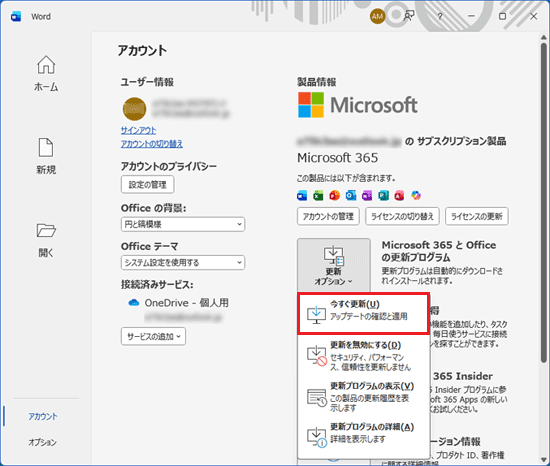Collapse the 更新オプション dropdown button
Image resolution: width=550 pixels, height=466 pixels.
[334, 265]
